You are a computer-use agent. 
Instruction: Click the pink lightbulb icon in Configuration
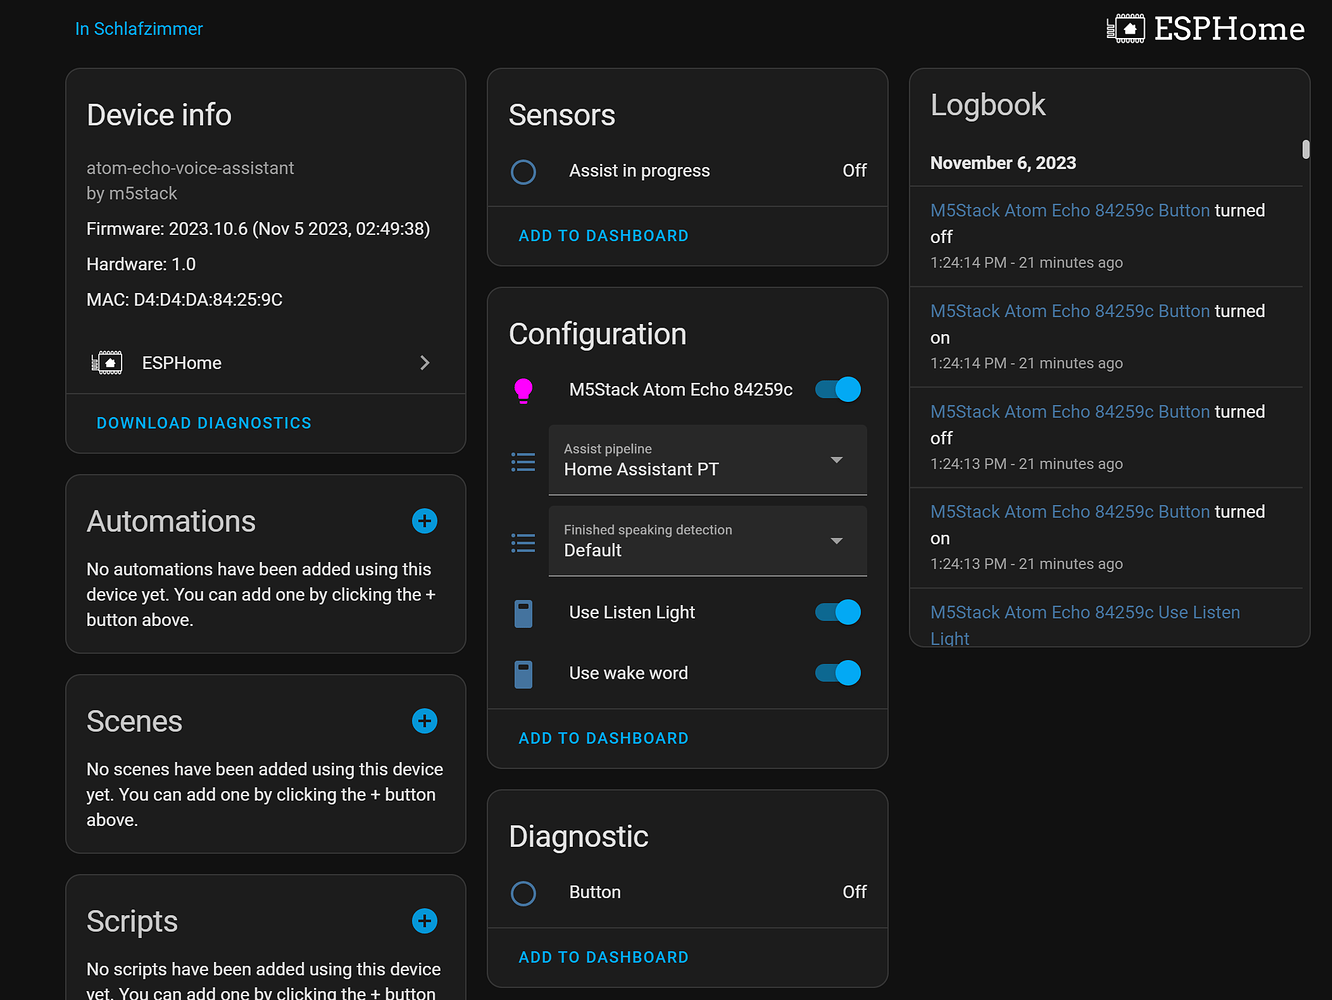(x=523, y=389)
